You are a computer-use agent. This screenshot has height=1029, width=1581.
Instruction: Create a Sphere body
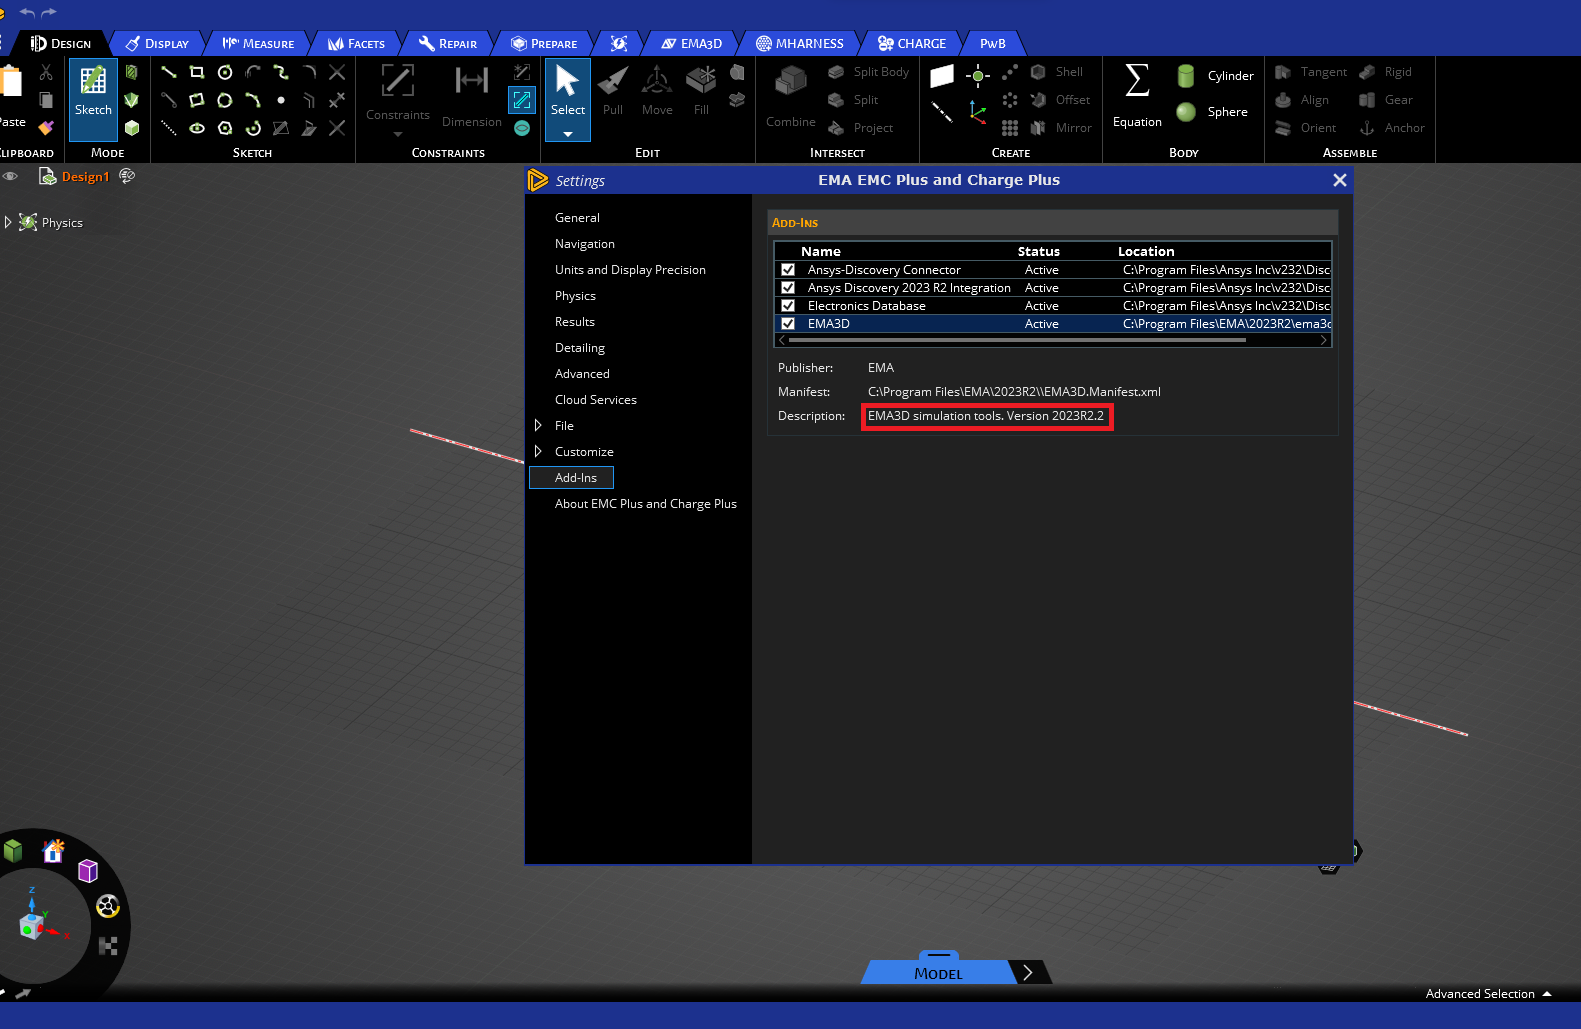tap(1212, 112)
